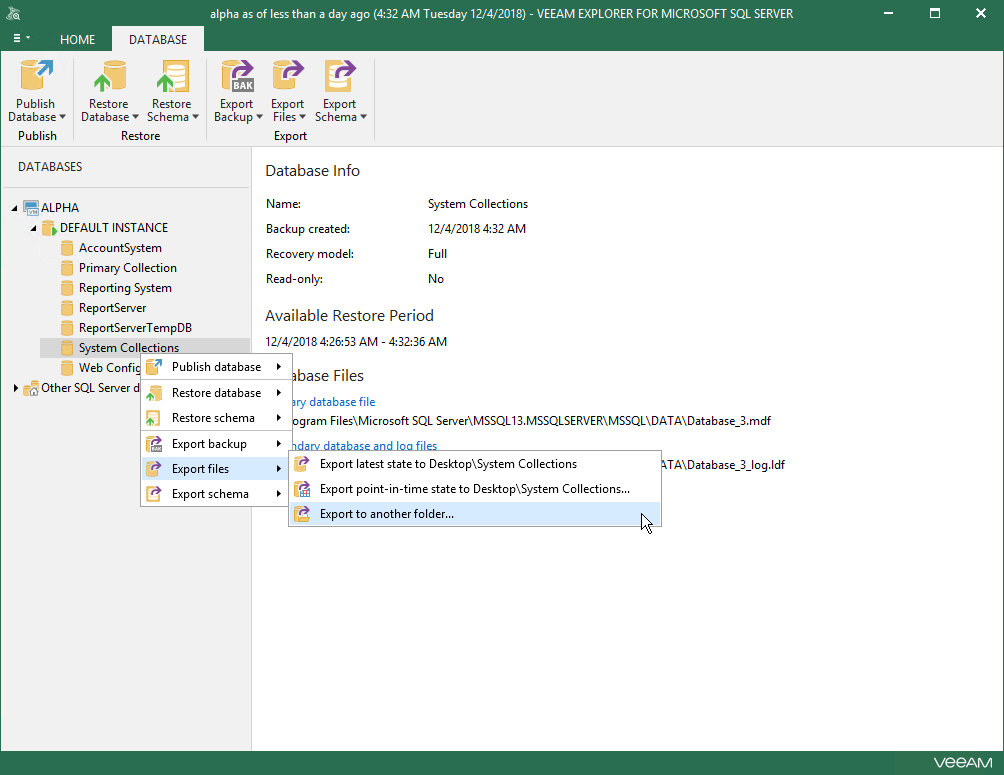
Task: Click Restore schema icon in context menu
Action: tap(154, 418)
